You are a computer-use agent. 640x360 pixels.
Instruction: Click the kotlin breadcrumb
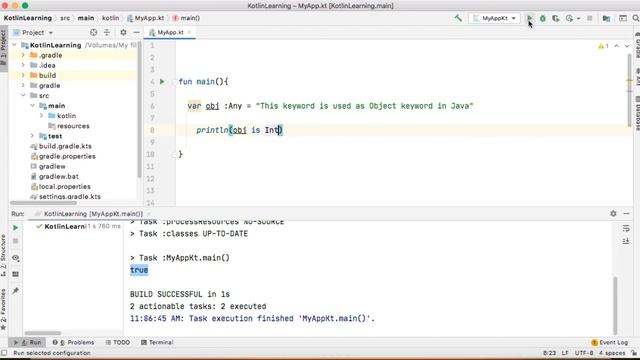110,18
